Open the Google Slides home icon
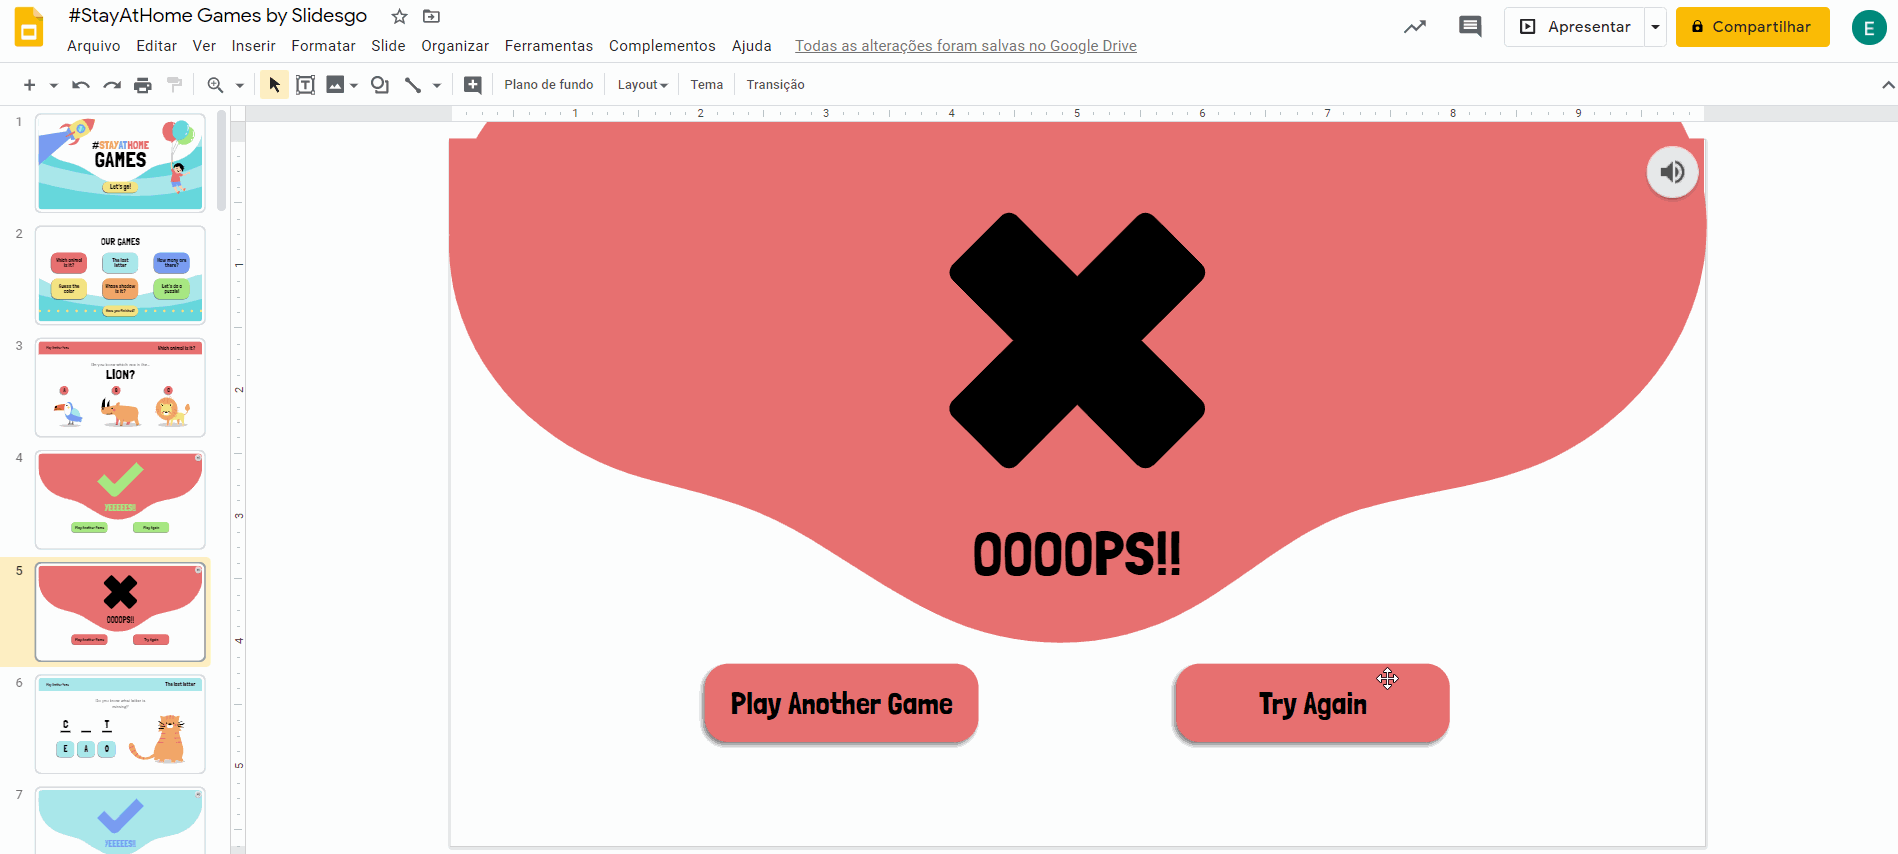 point(29,27)
